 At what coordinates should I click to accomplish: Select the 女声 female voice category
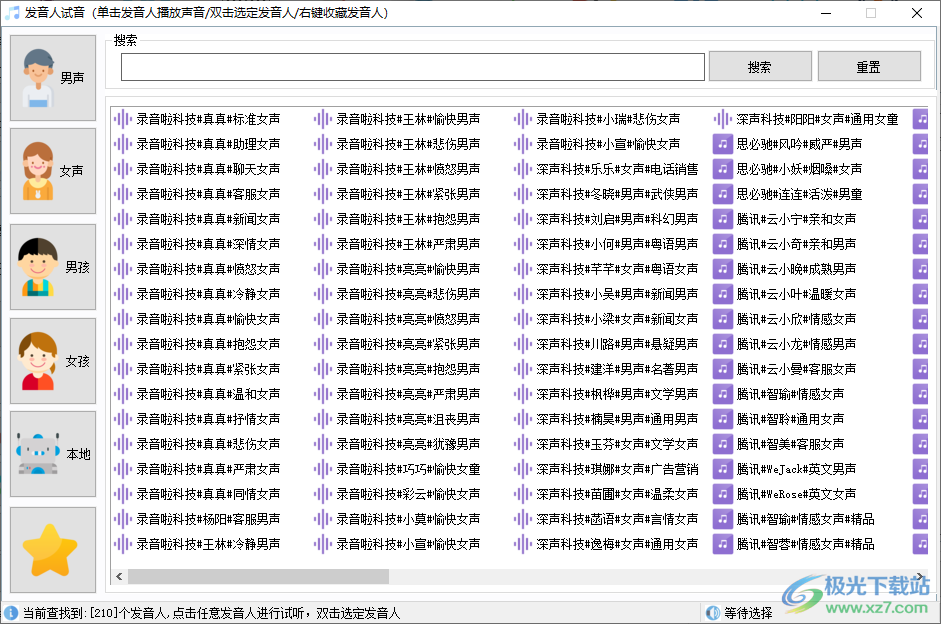tap(53, 171)
